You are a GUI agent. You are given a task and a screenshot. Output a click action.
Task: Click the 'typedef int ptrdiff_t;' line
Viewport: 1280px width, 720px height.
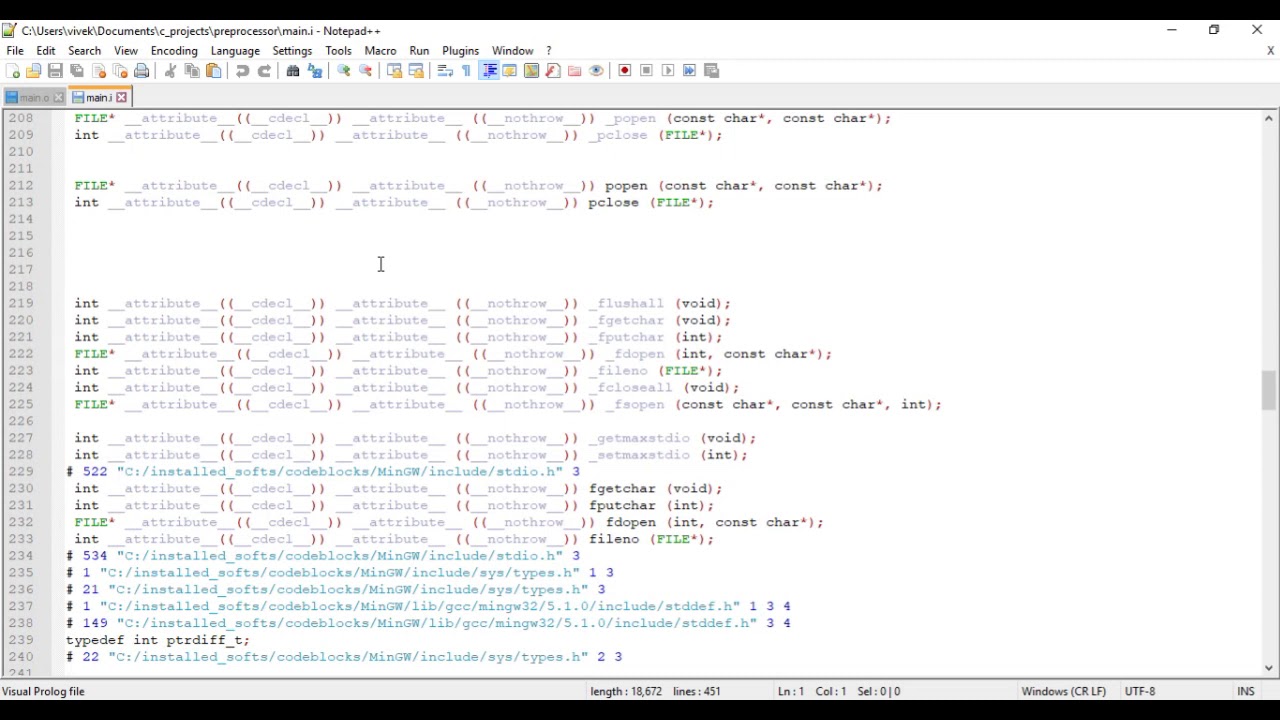click(x=158, y=640)
